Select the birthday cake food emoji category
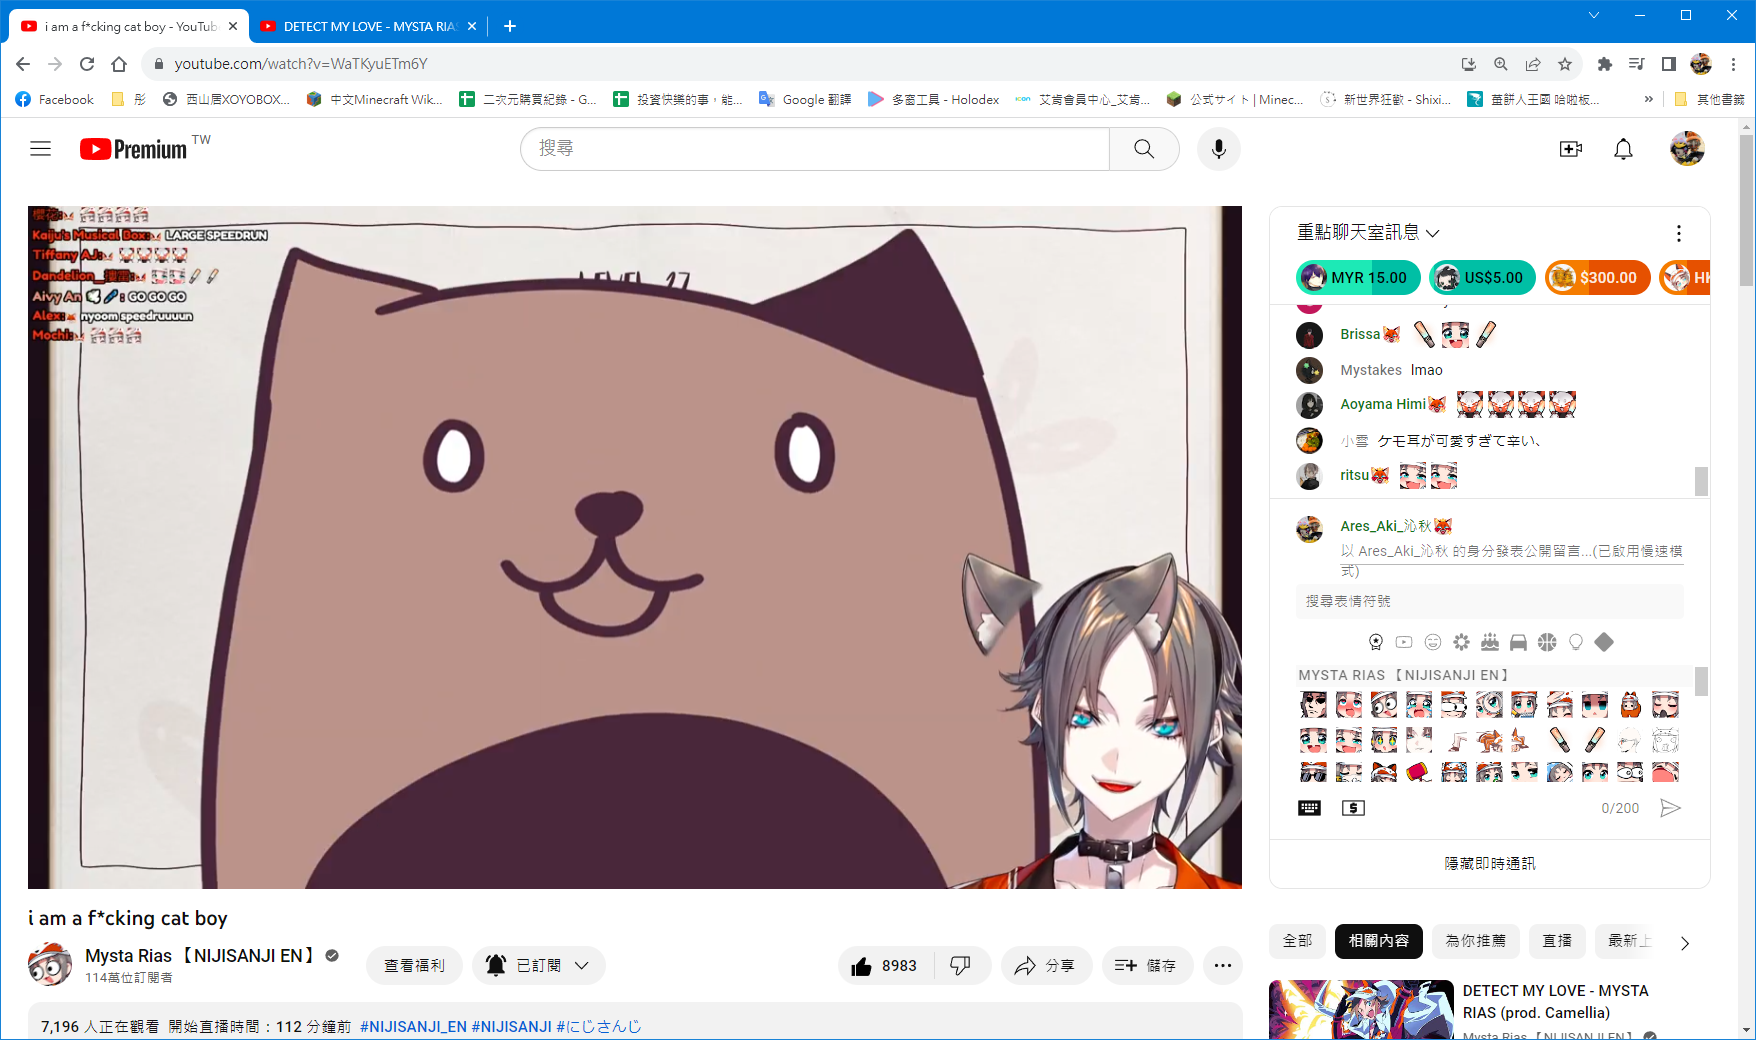The height and width of the screenshot is (1040, 1756). (1490, 642)
